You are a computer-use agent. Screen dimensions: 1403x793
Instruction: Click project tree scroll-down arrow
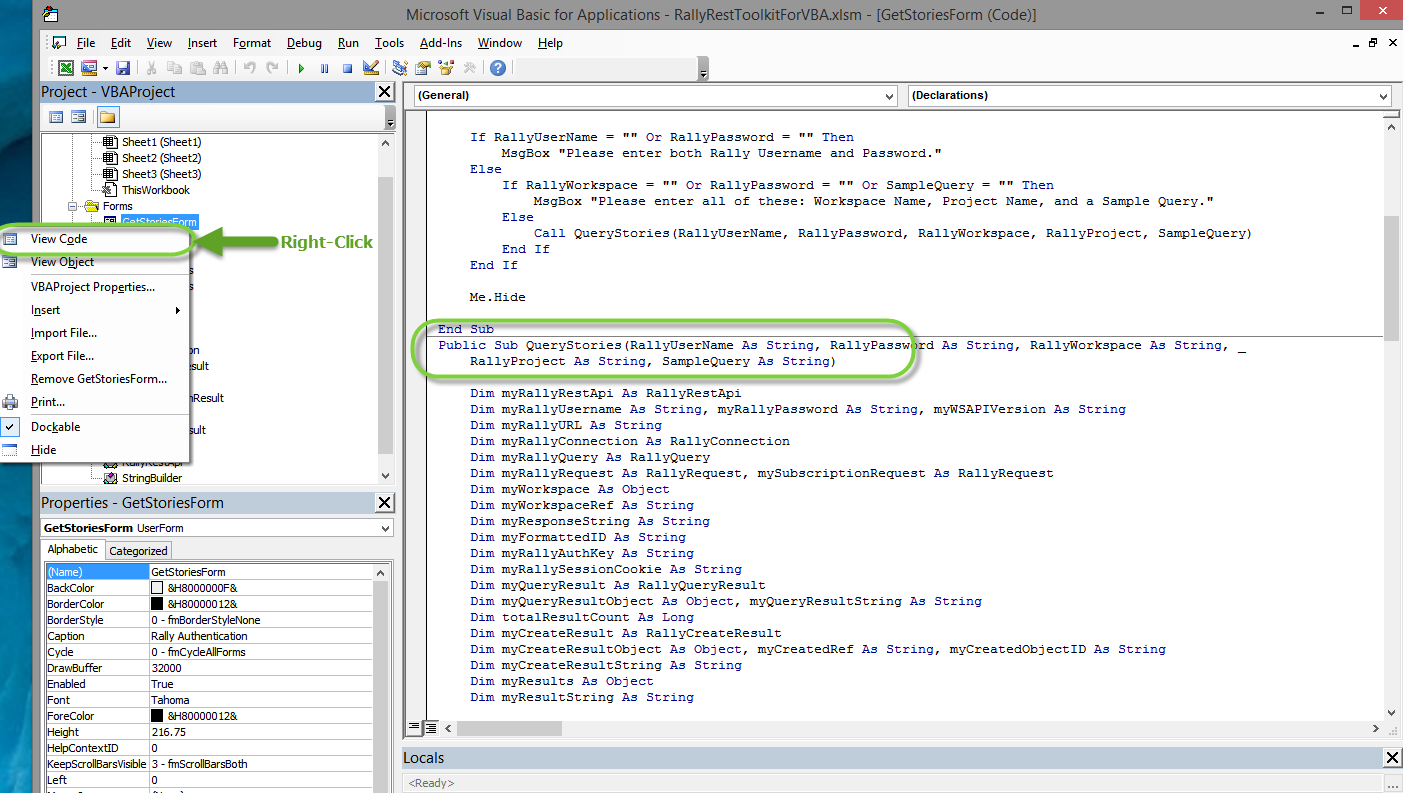click(x=385, y=476)
